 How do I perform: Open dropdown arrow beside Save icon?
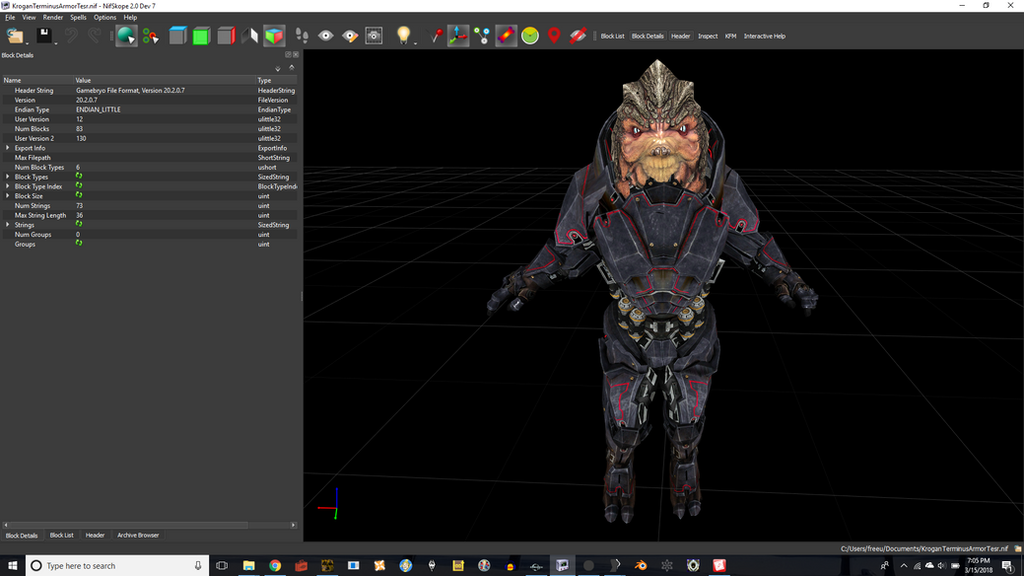[x=56, y=43]
